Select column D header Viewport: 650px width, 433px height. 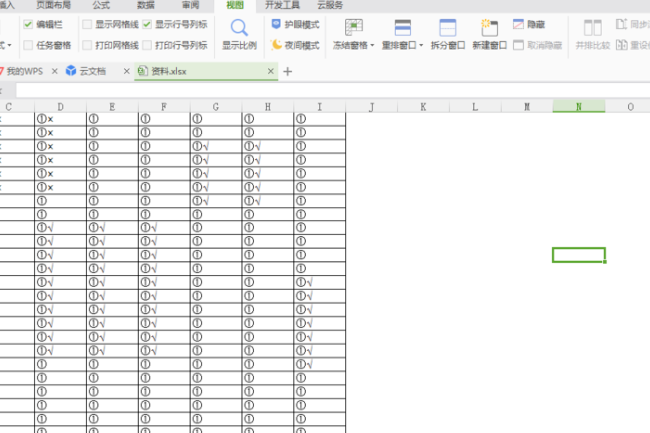pos(61,107)
